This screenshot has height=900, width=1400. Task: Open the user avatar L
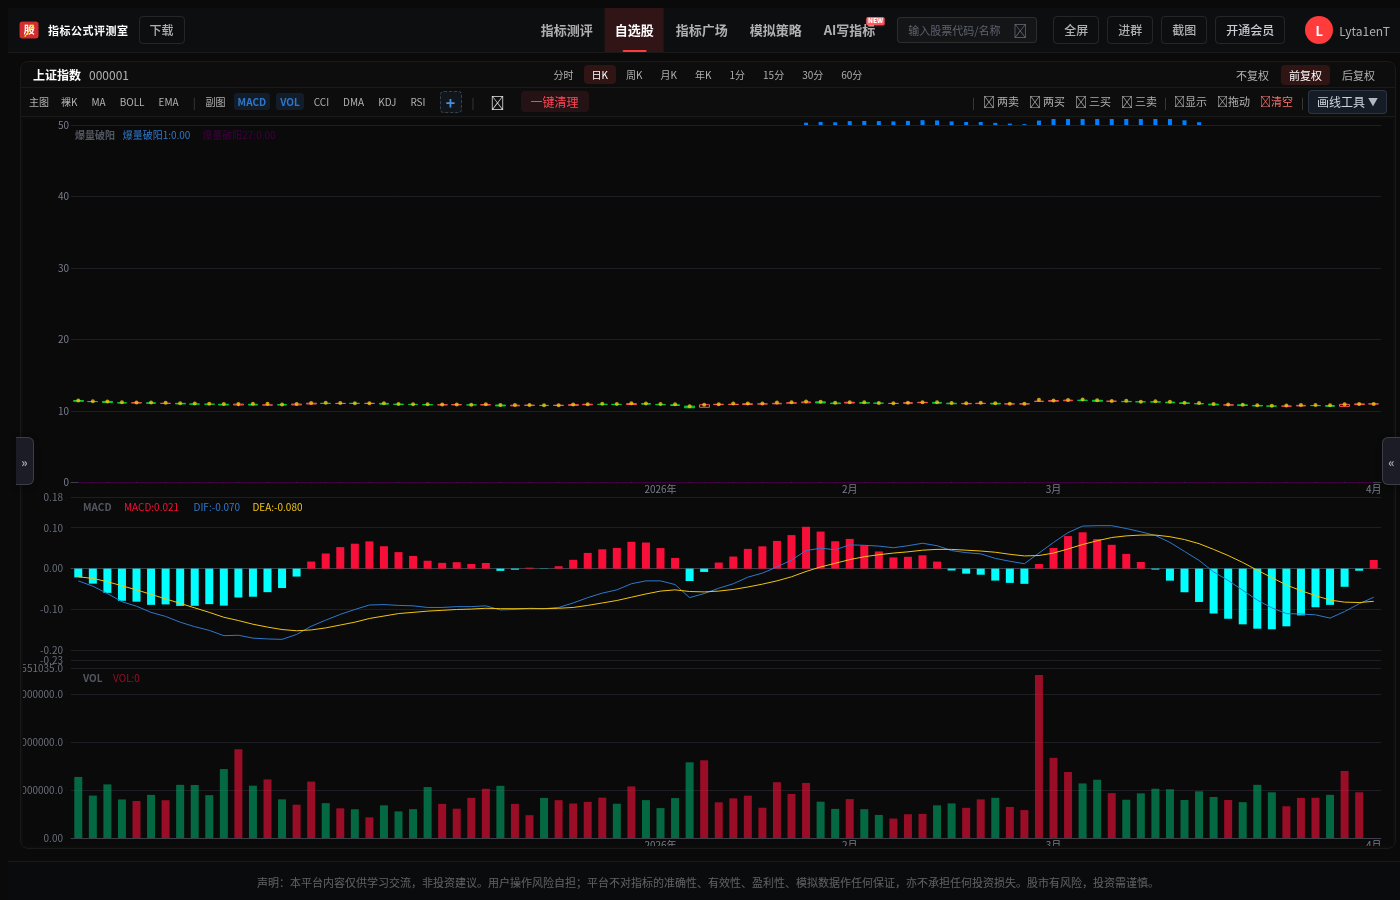(1319, 31)
